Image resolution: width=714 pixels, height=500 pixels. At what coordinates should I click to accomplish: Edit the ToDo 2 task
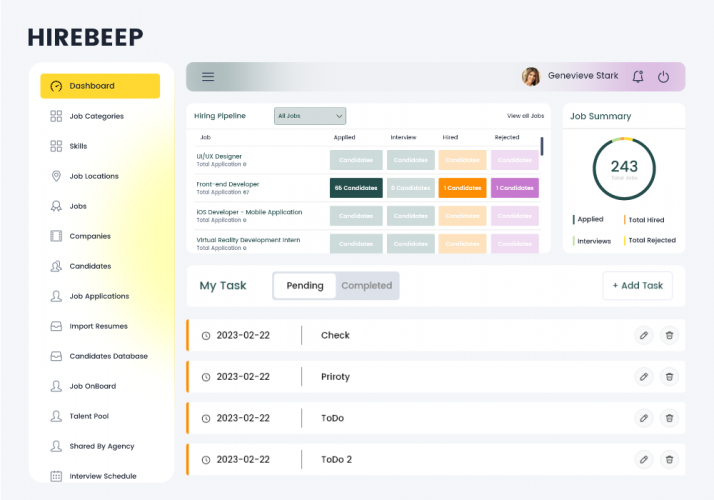point(644,459)
